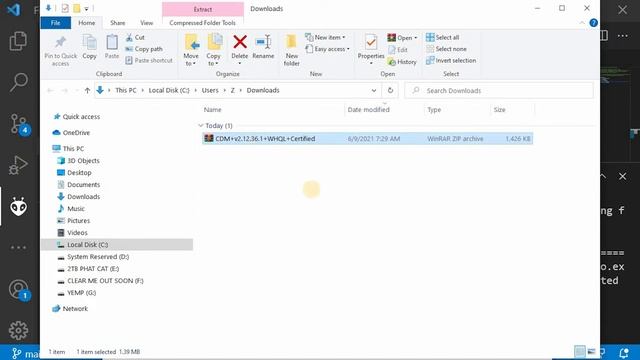The width and height of the screenshot is (640, 360).
Task: Click This PC in address breadcrumb
Action: pyautogui.click(x=126, y=90)
